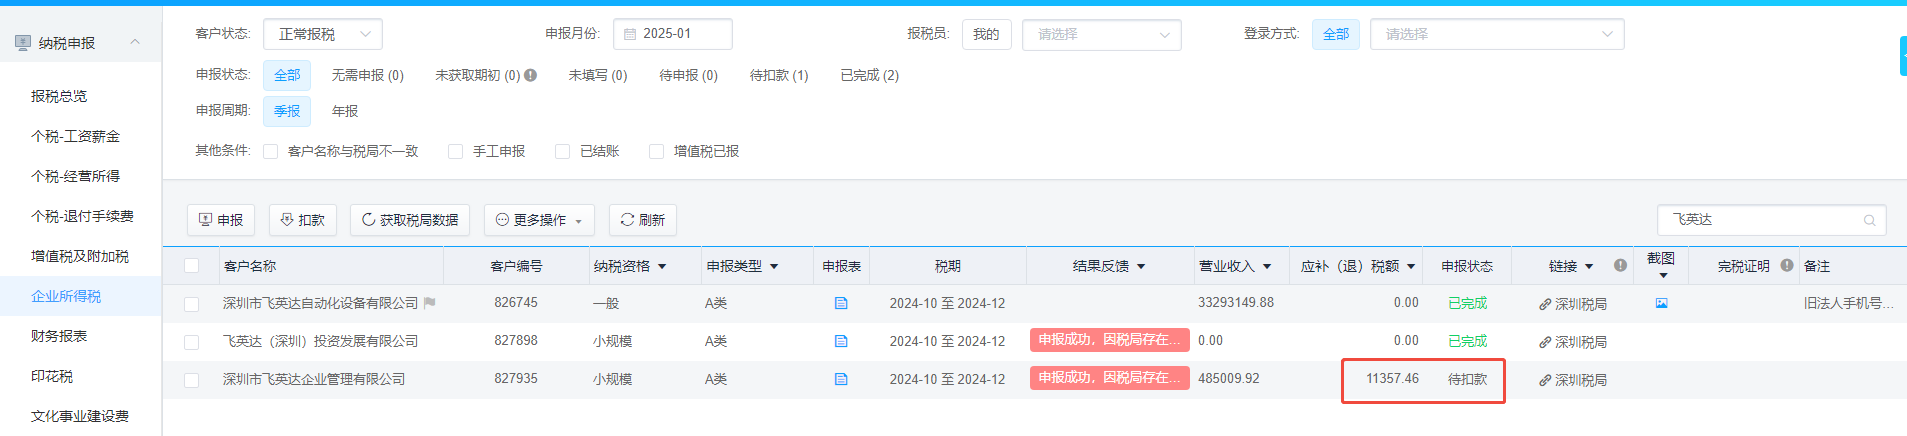Select 季报 declaration period

tap(287, 111)
